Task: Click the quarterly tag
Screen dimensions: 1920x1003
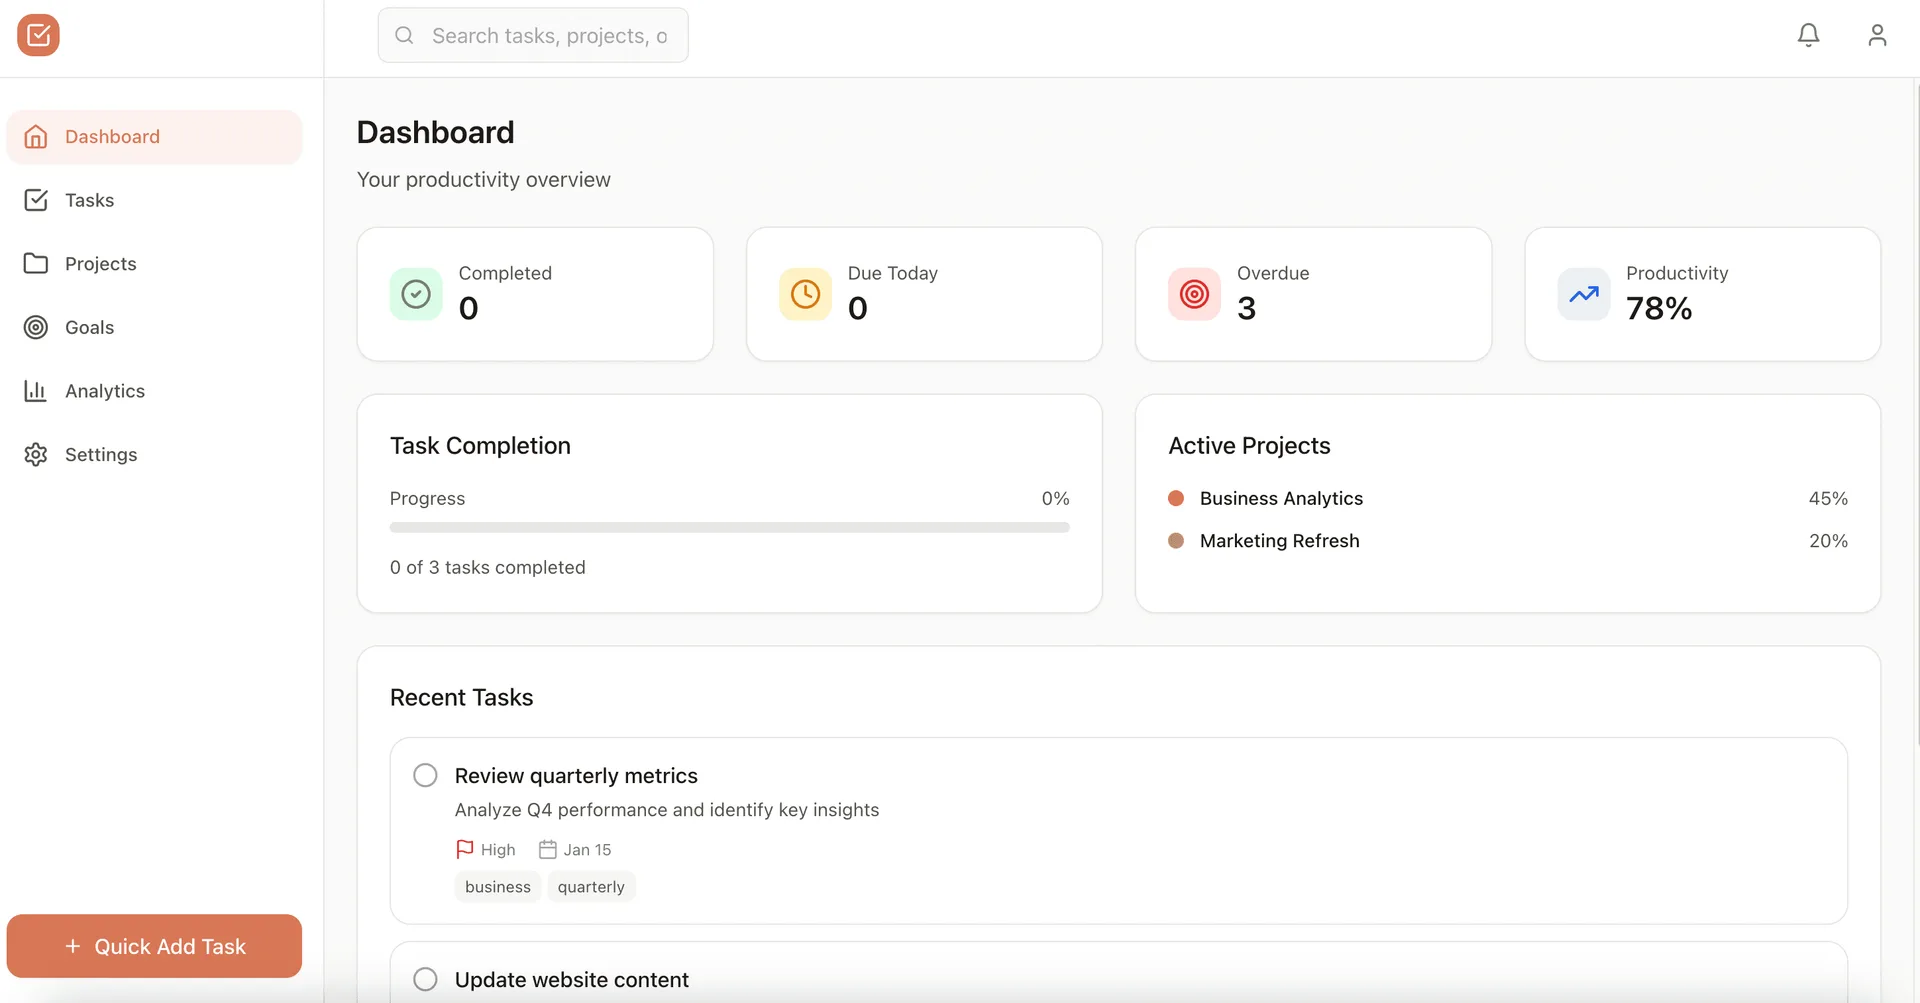Action: pyautogui.click(x=591, y=886)
